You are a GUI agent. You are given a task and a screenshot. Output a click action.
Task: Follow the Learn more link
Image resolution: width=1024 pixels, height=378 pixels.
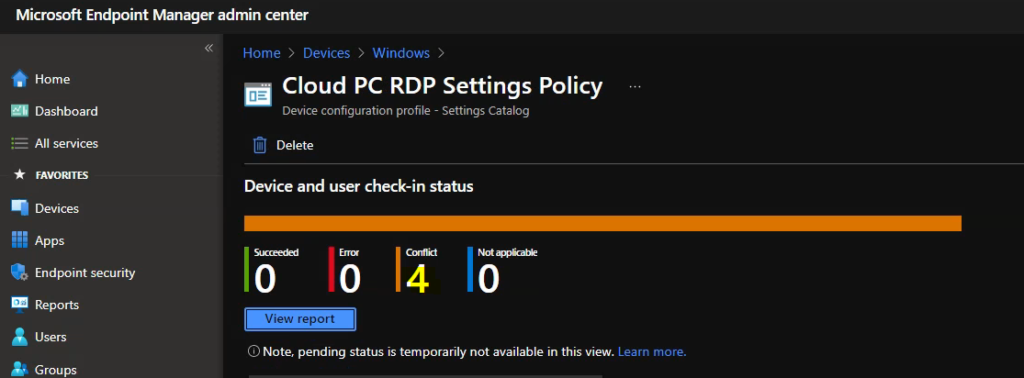click(x=652, y=352)
